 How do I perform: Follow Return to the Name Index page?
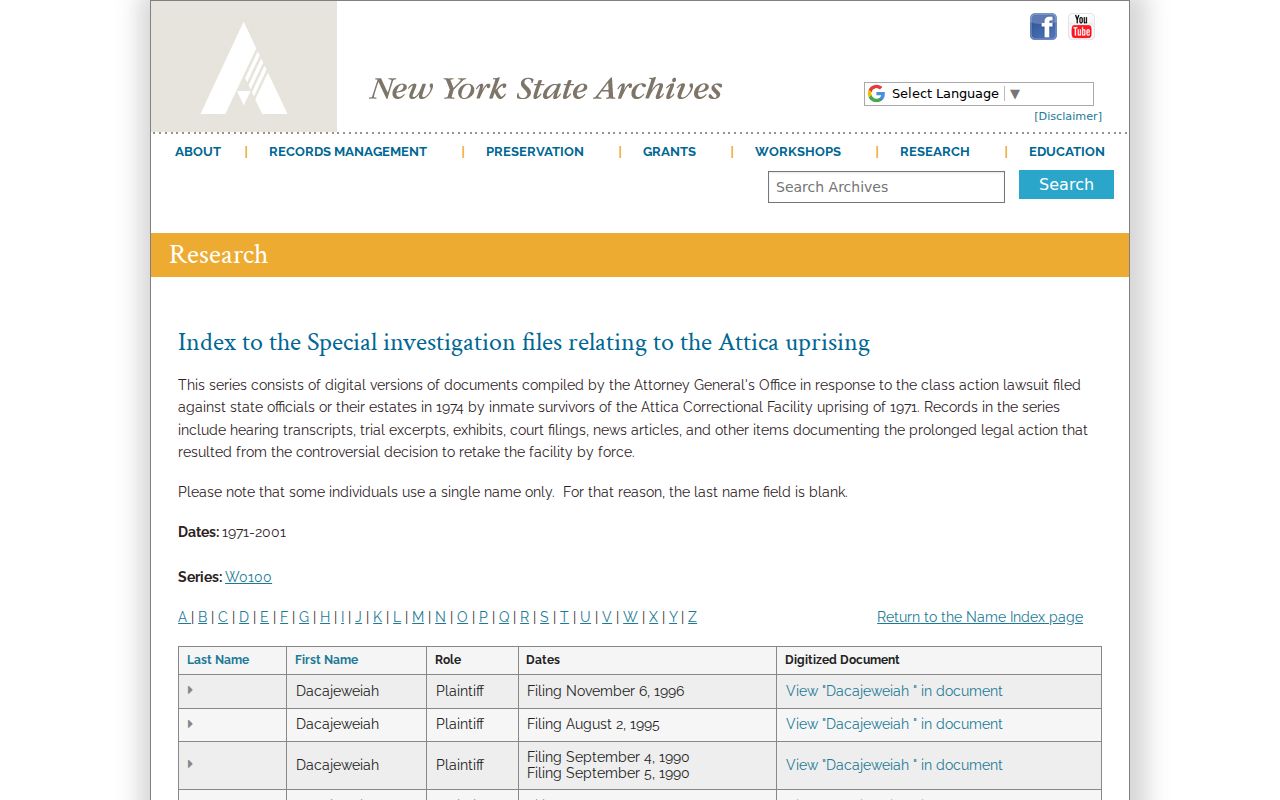pyautogui.click(x=980, y=617)
